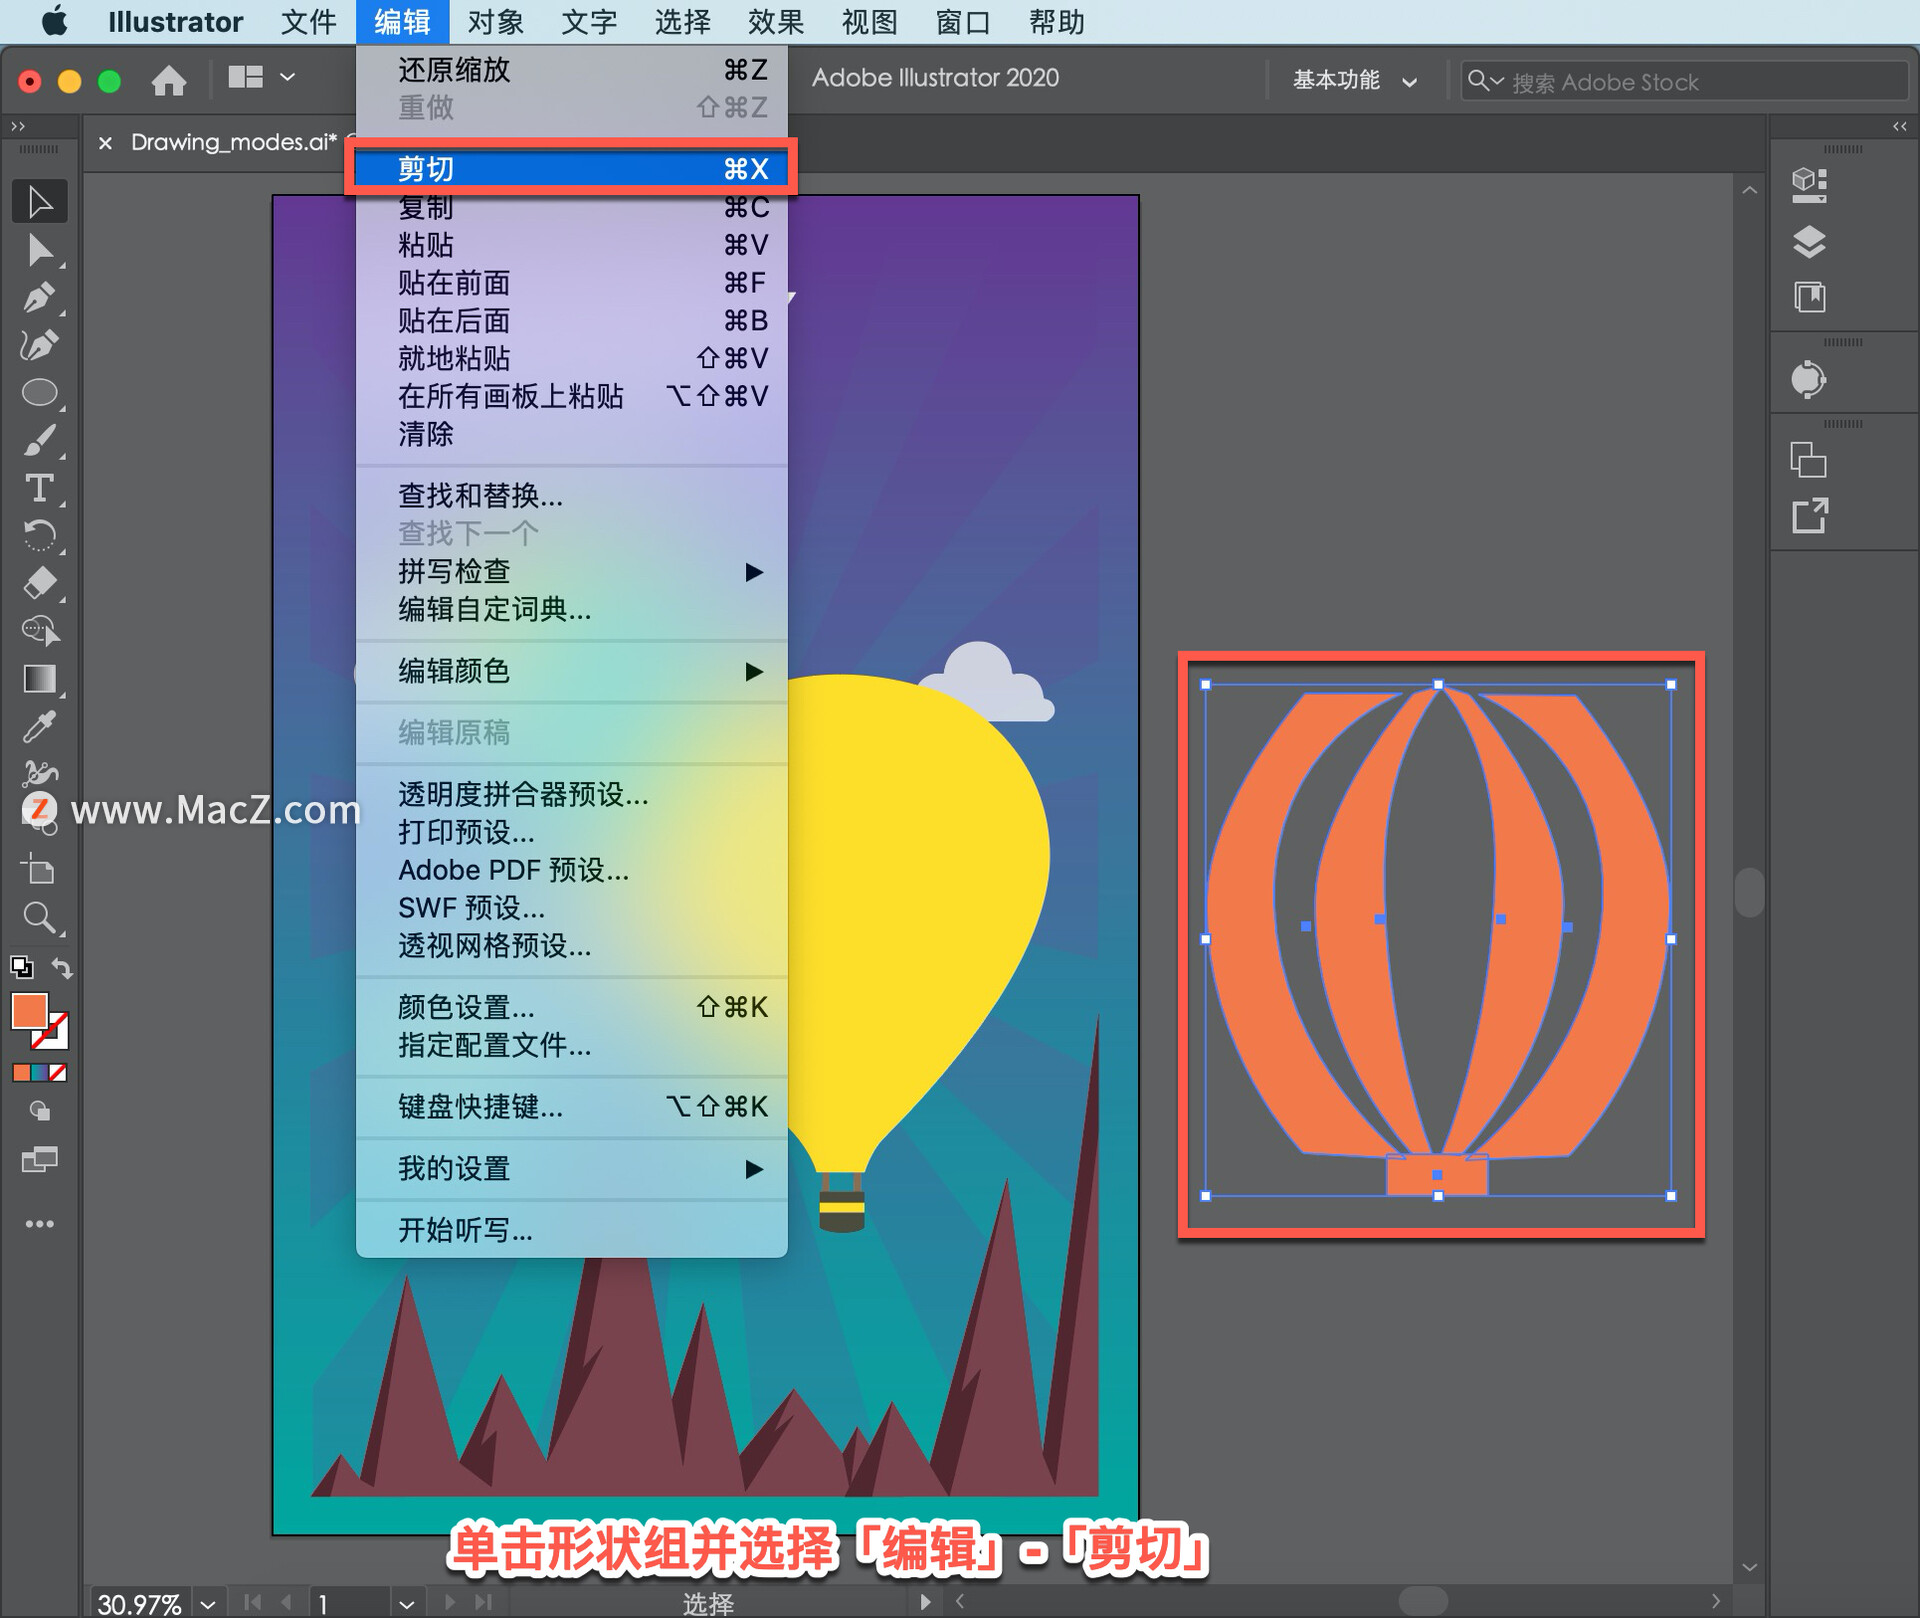This screenshot has height=1618, width=1920.
Task: Click the orange fill color swatch
Action: pos(29,1011)
